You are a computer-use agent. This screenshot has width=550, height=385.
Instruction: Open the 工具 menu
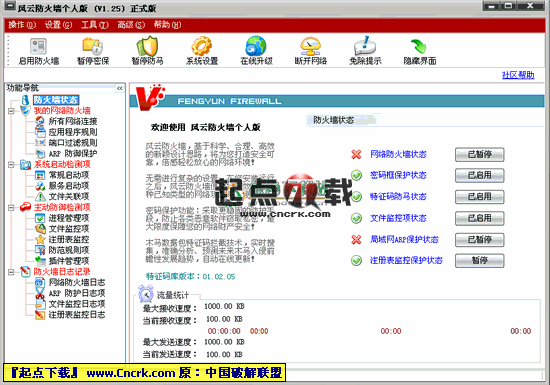click(95, 25)
